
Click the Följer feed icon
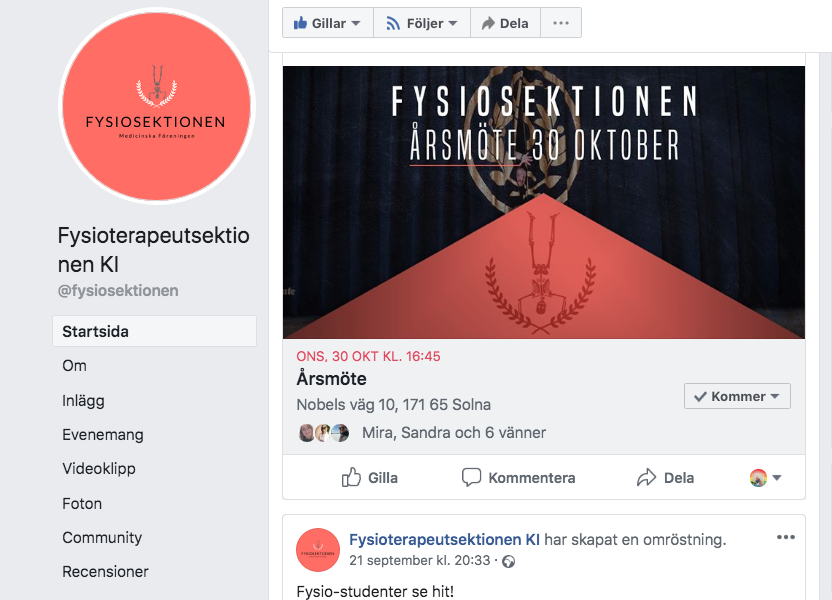click(x=393, y=23)
